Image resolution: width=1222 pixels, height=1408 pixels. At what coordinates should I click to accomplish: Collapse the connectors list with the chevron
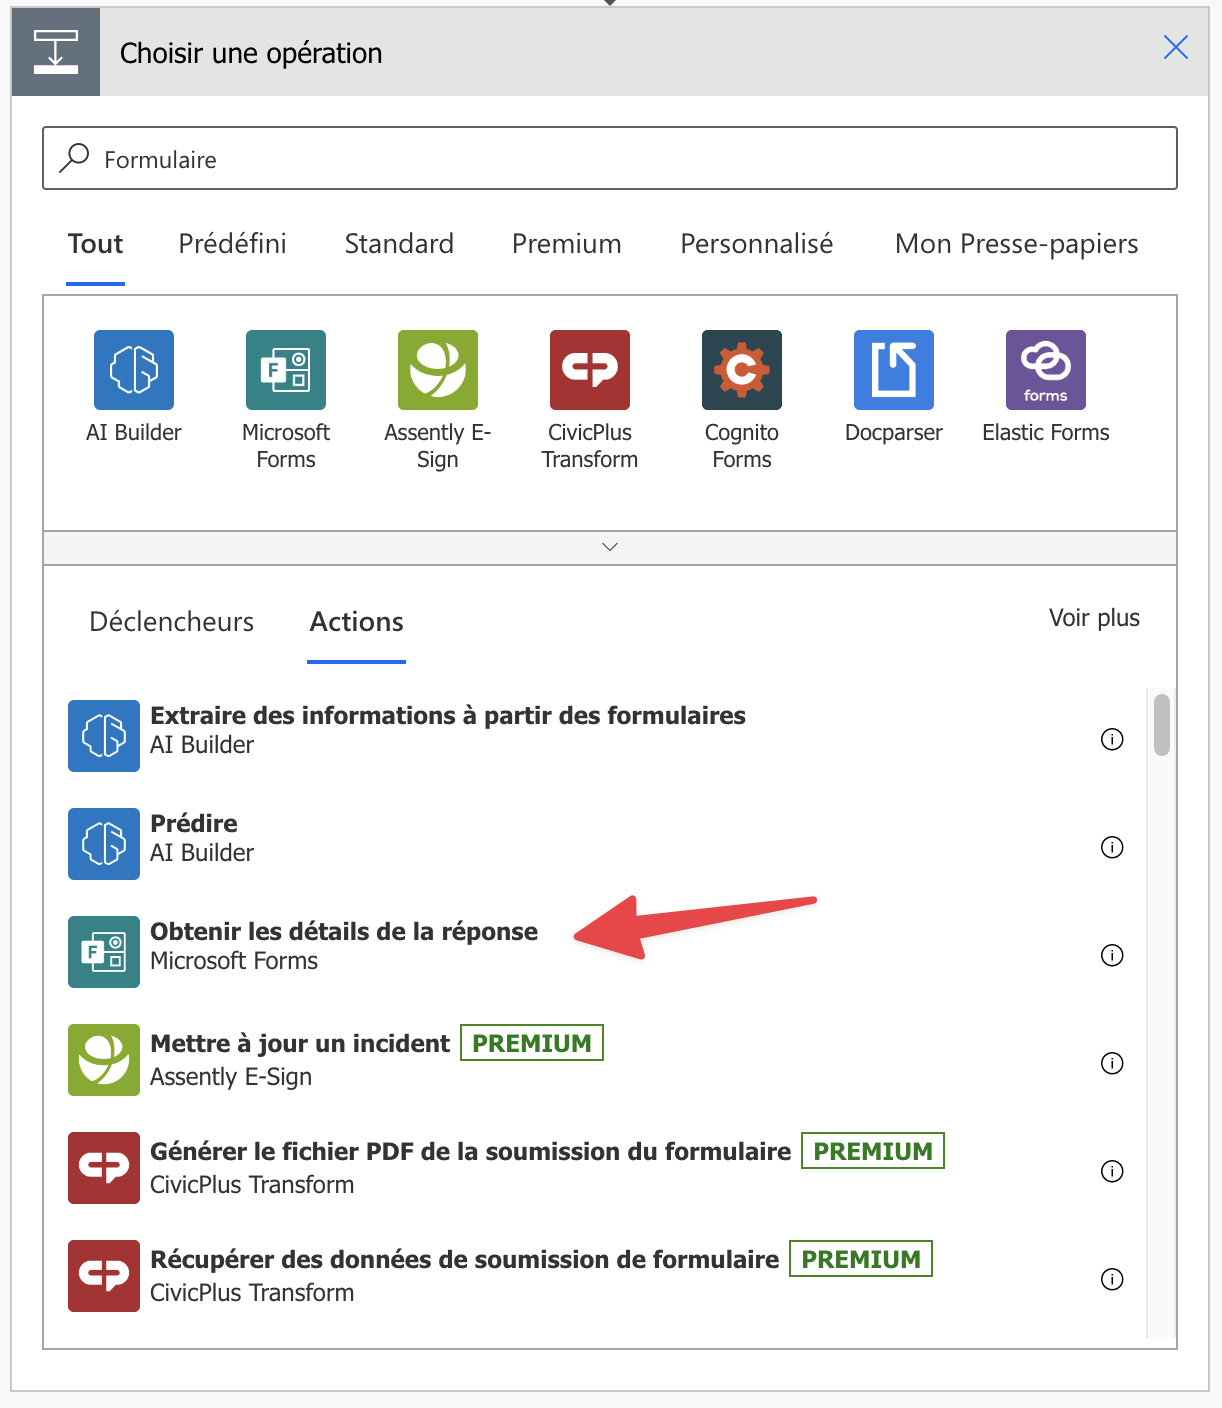(x=610, y=547)
